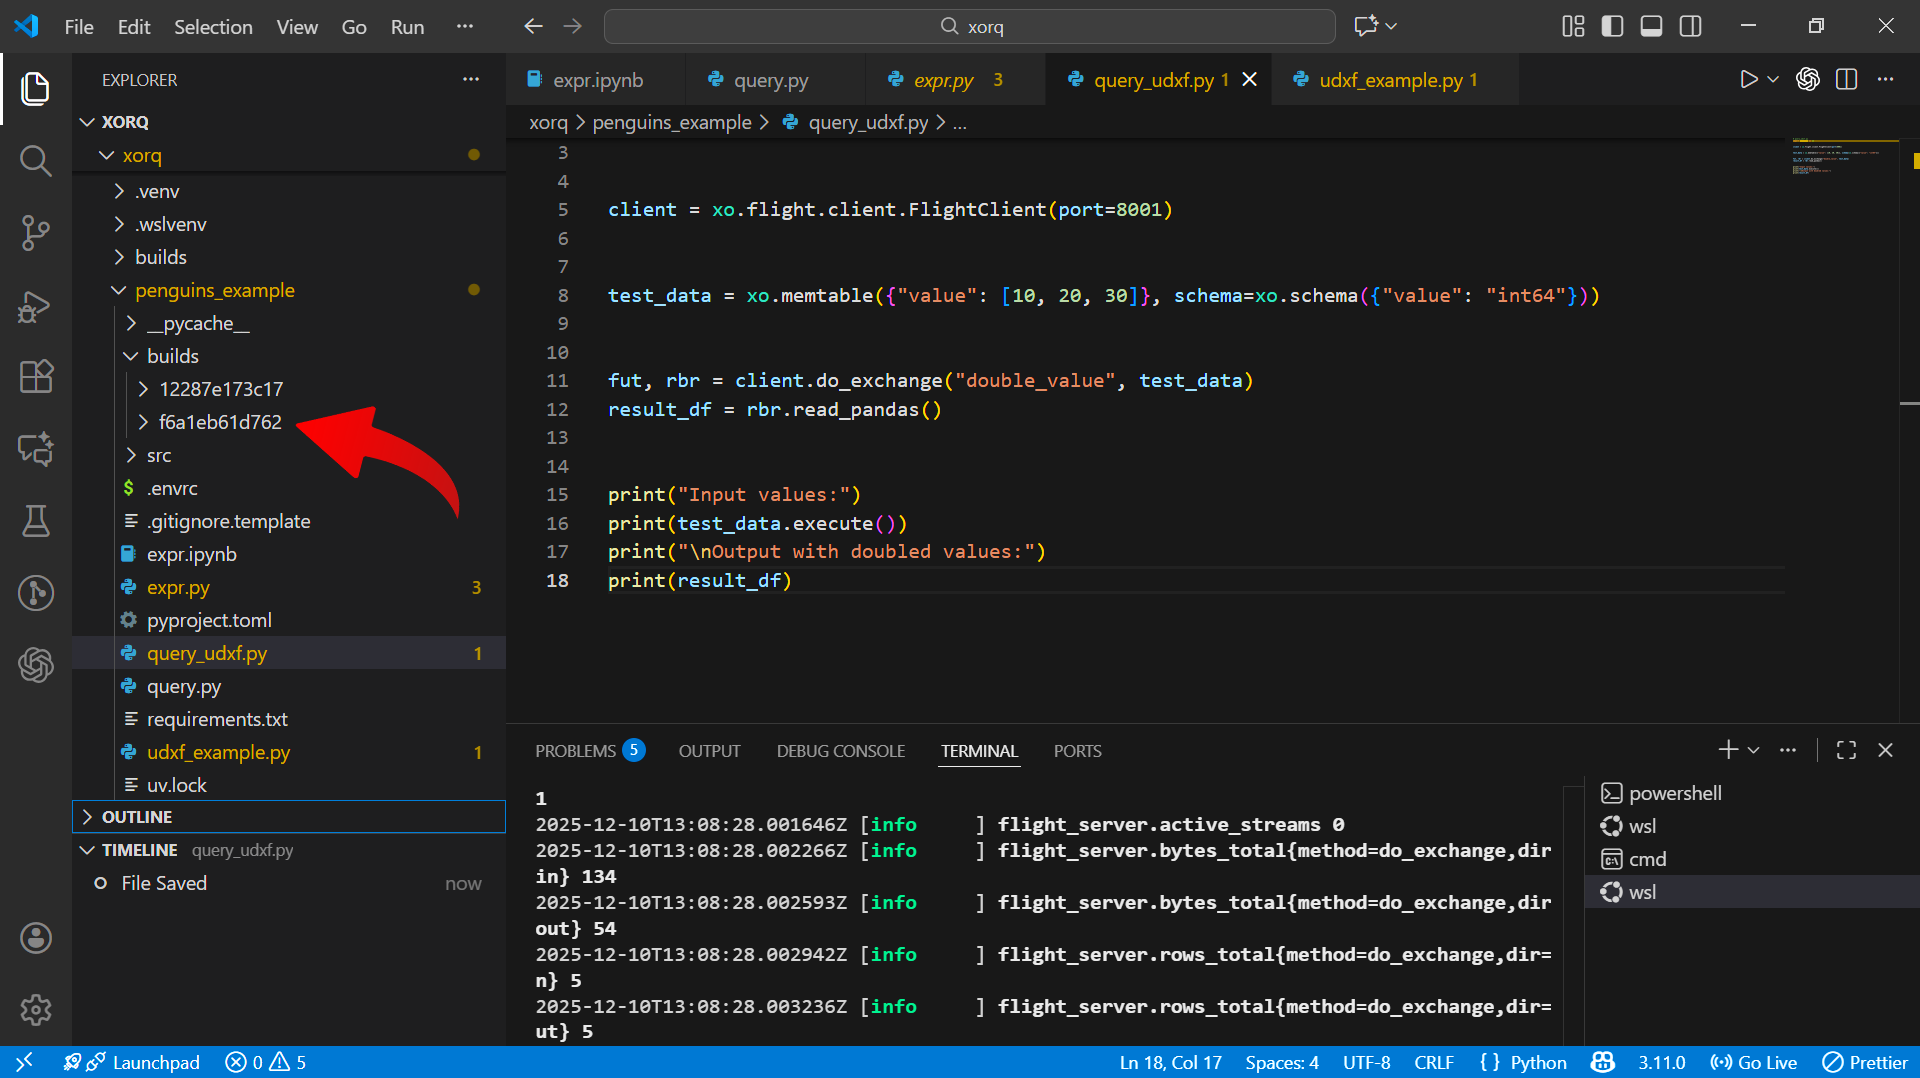
Task: Open Source Control view
Action: (x=36, y=232)
